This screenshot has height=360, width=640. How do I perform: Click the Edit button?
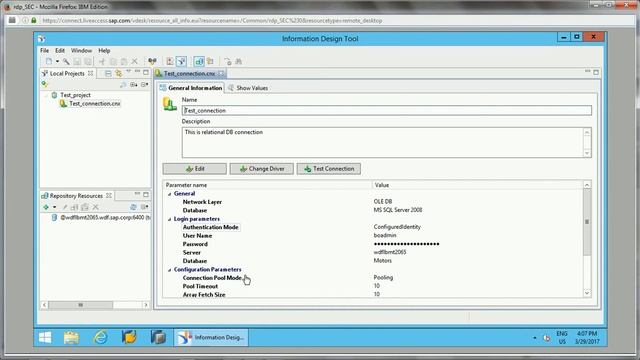(195, 169)
